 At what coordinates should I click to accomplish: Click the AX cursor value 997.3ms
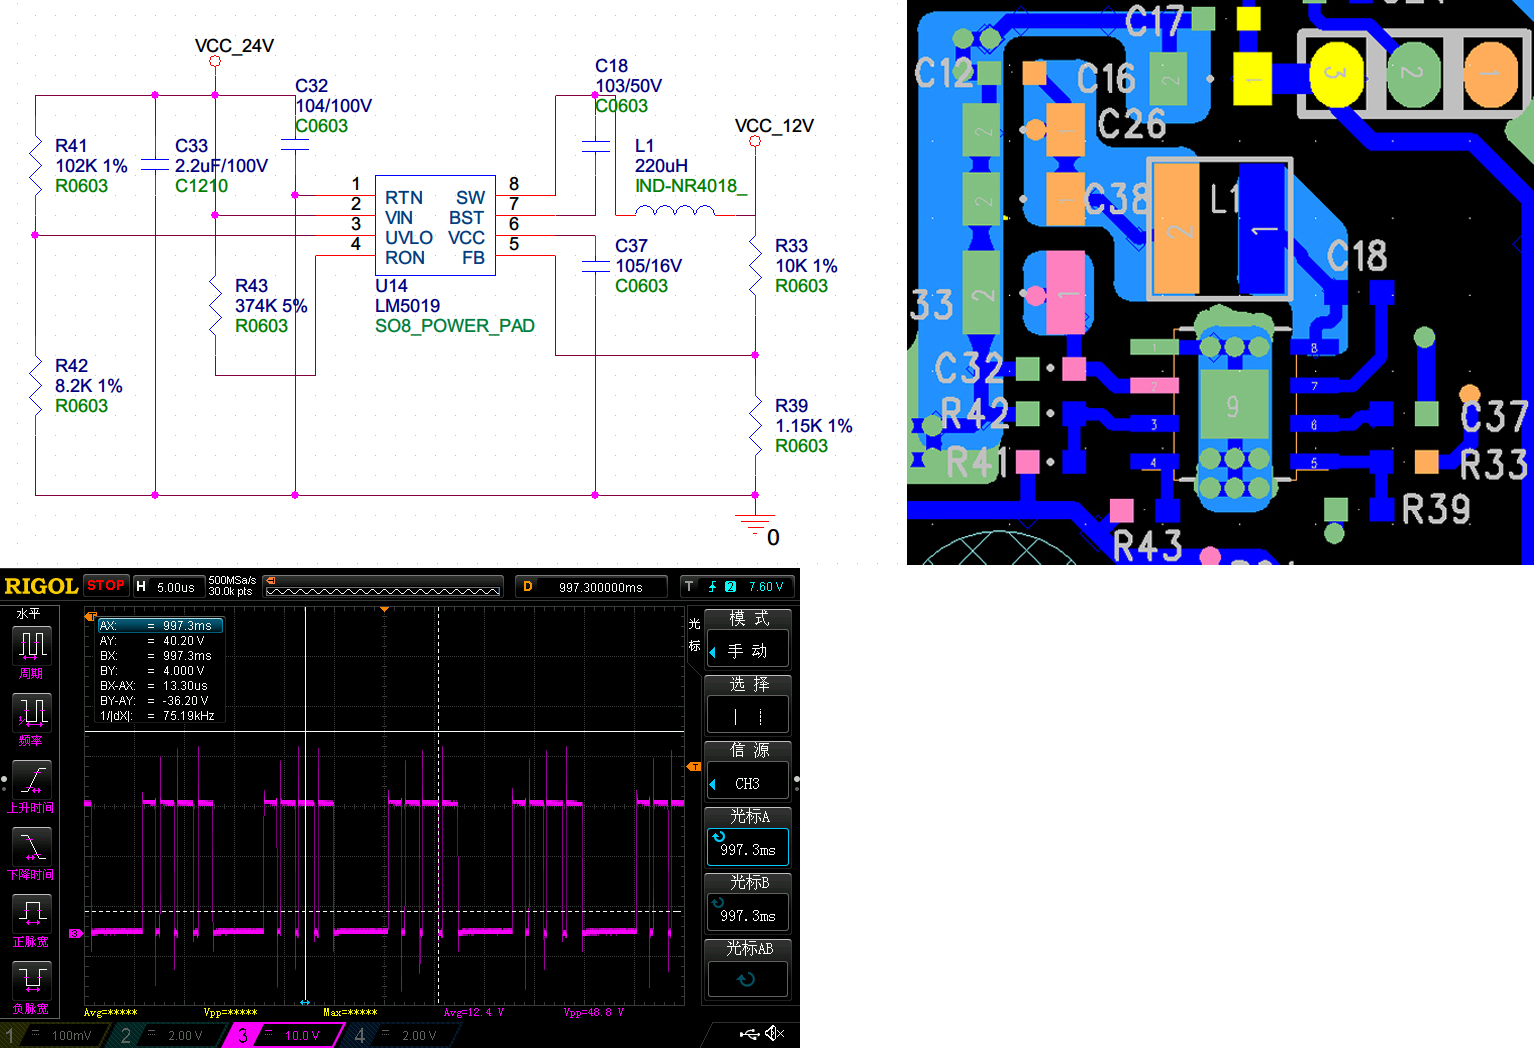point(187,626)
